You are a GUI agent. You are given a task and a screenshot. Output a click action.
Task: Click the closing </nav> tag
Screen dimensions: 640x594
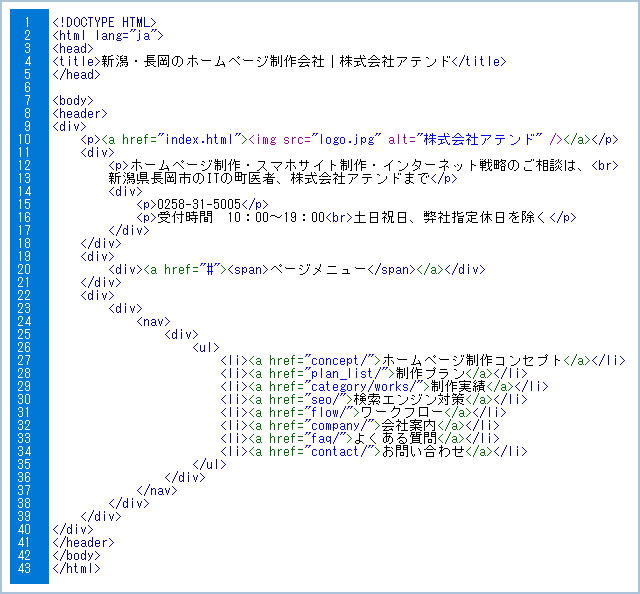[157, 490]
